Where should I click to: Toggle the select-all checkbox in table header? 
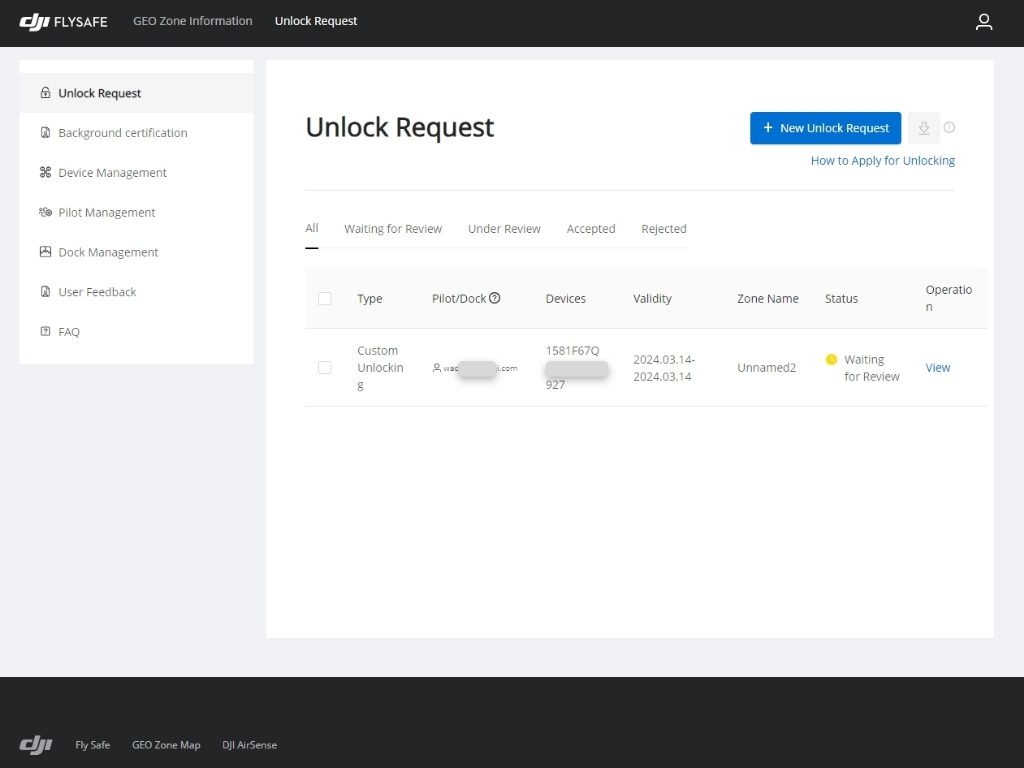pyautogui.click(x=324, y=298)
